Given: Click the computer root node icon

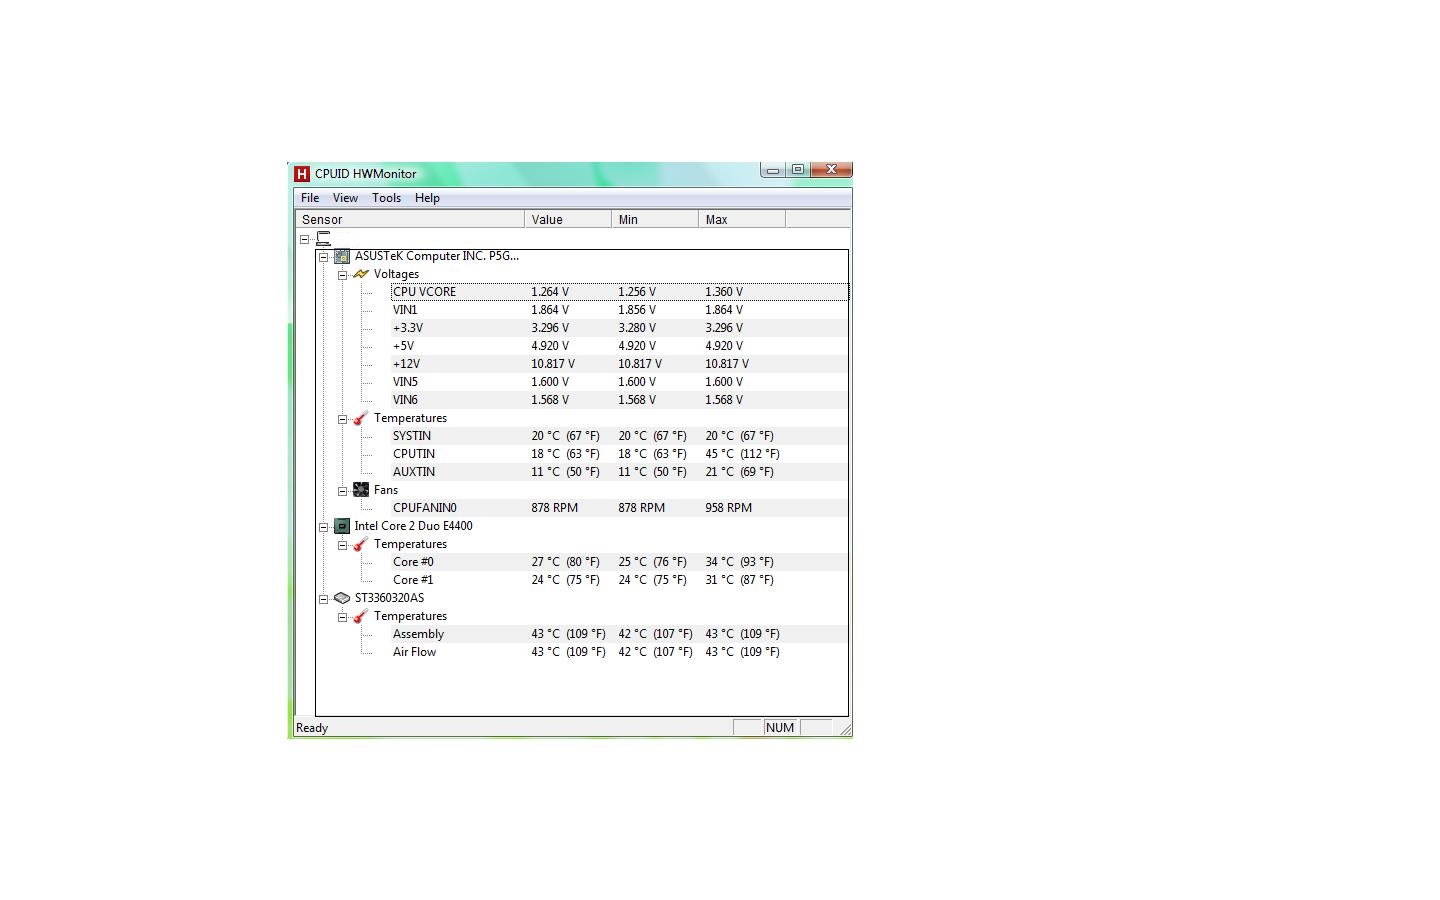Looking at the screenshot, I should click(x=323, y=239).
